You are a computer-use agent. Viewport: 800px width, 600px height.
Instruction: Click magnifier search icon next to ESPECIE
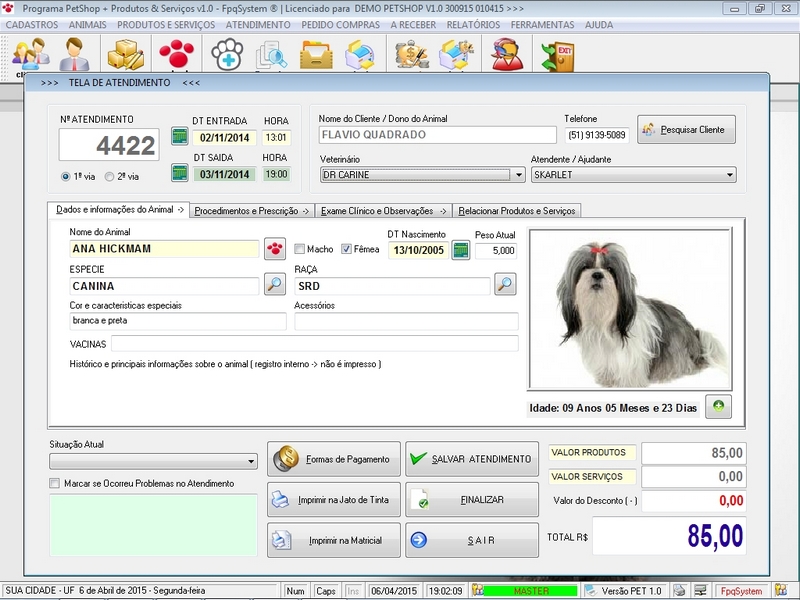(x=275, y=285)
